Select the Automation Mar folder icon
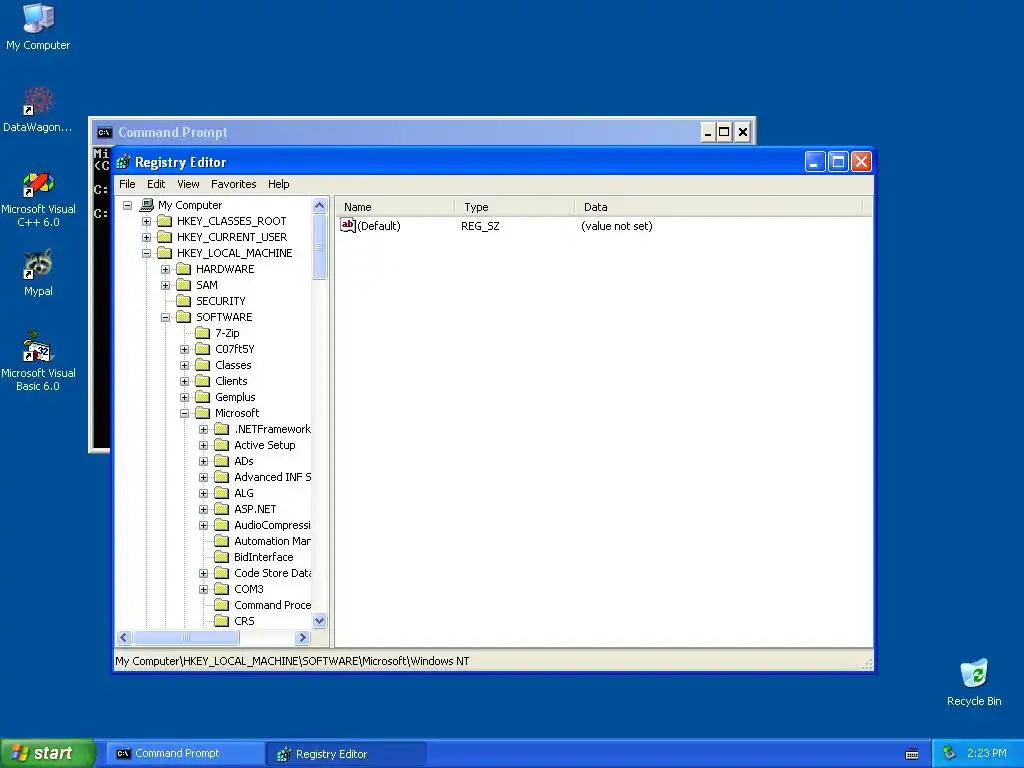 pyautogui.click(x=222, y=541)
